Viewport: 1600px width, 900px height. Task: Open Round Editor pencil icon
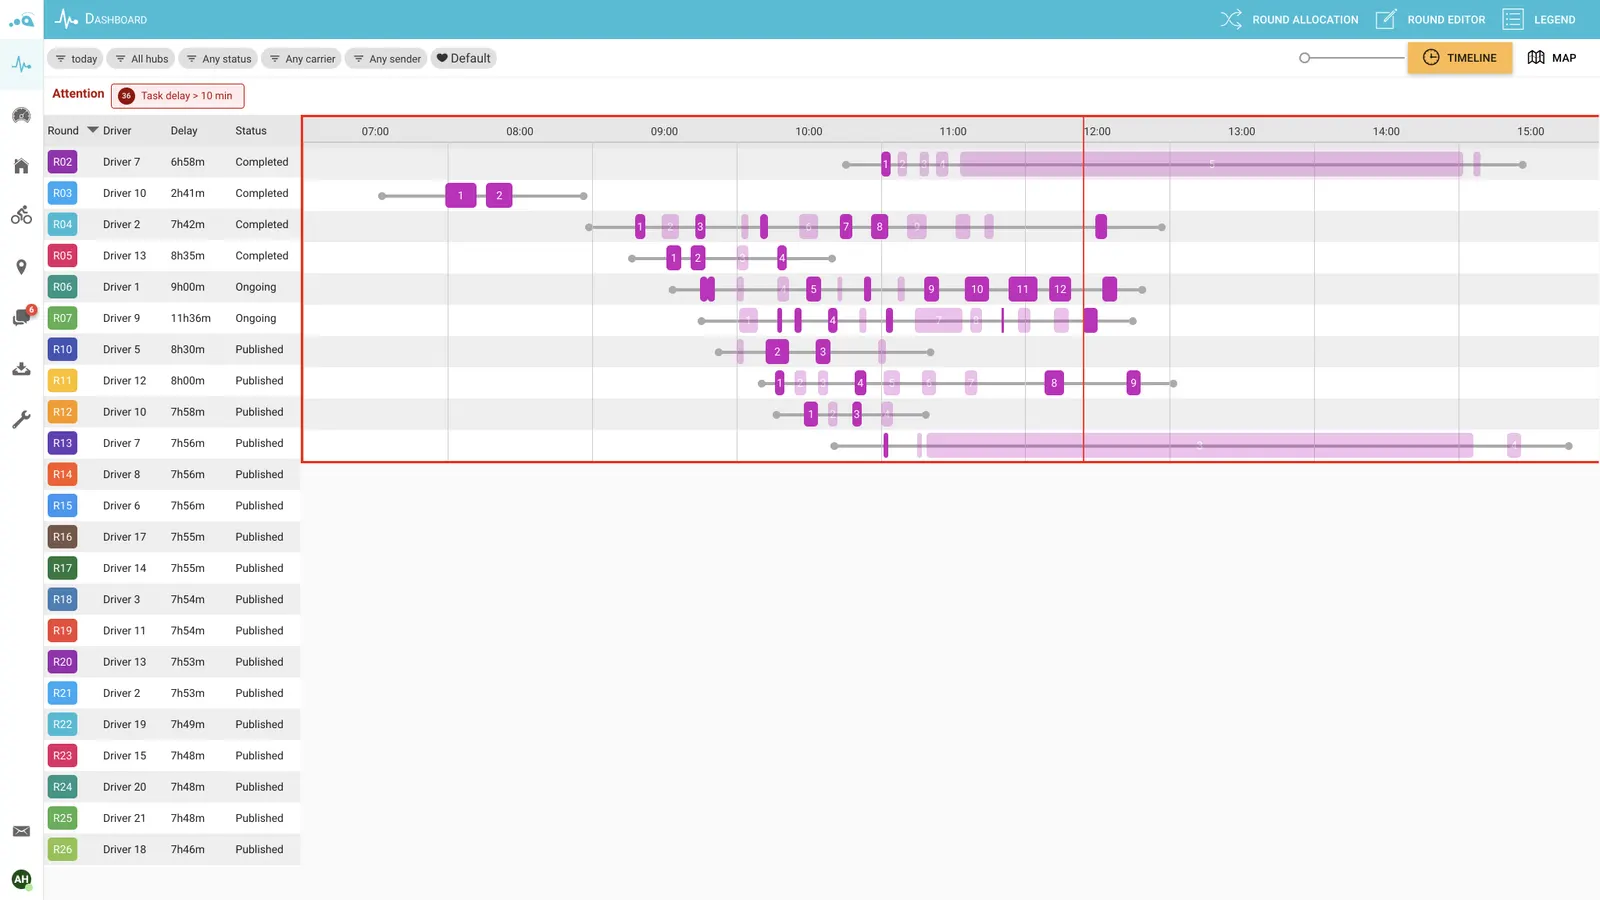click(1385, 19)
